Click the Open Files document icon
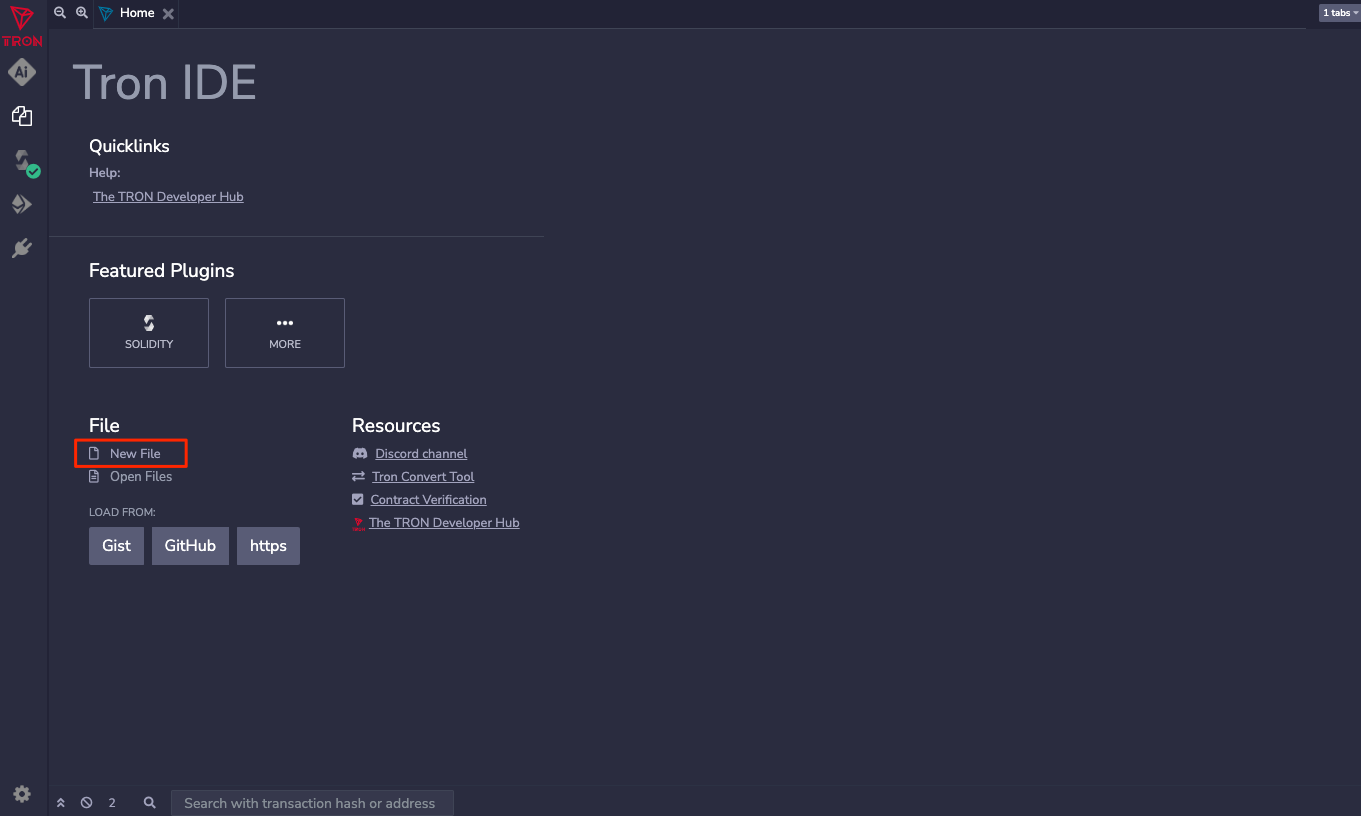This screenshot has height=816, width=1361. pos(95,477)
